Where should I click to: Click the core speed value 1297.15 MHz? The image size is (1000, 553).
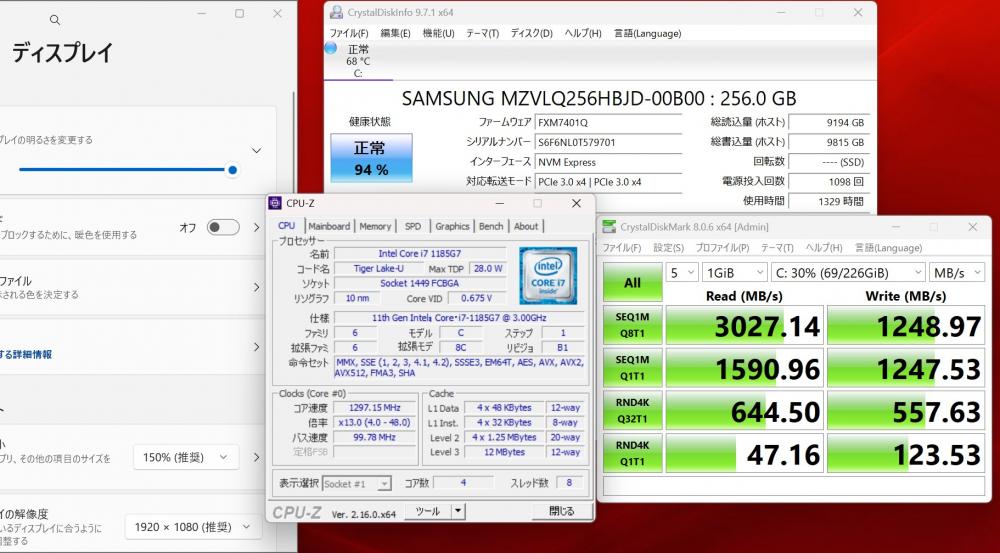pos(374,408)
